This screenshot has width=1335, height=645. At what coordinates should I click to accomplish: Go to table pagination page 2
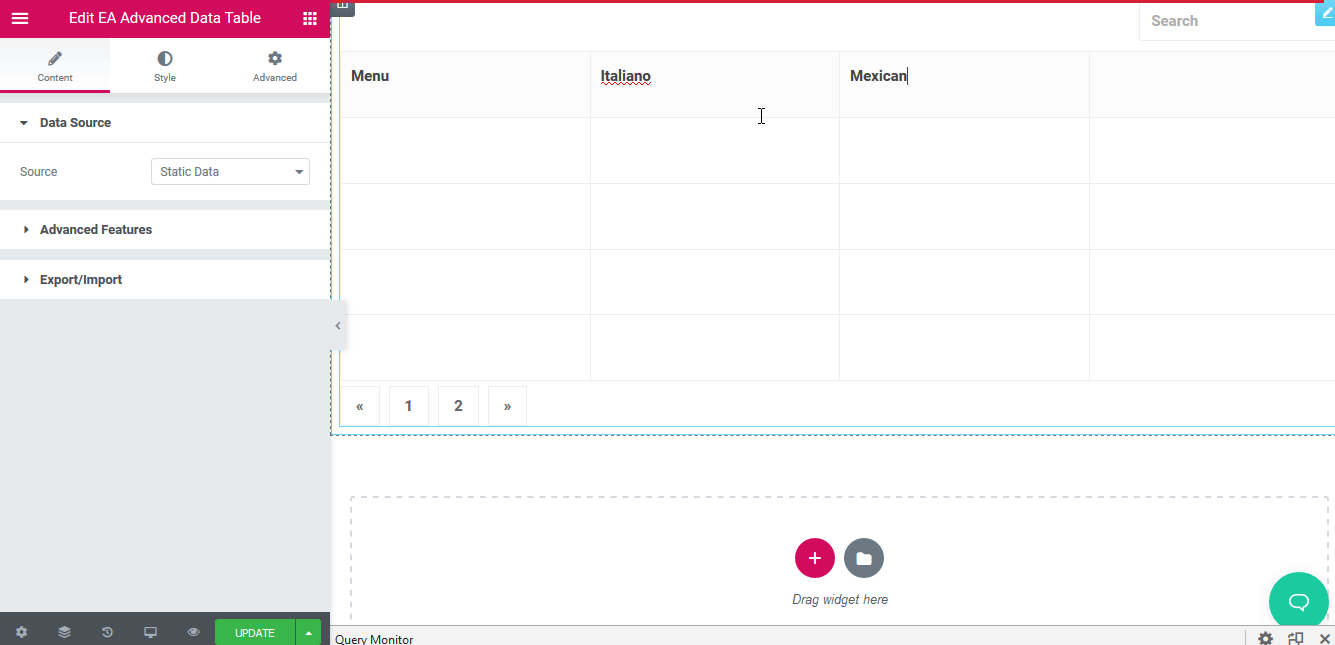pos(457,405)
